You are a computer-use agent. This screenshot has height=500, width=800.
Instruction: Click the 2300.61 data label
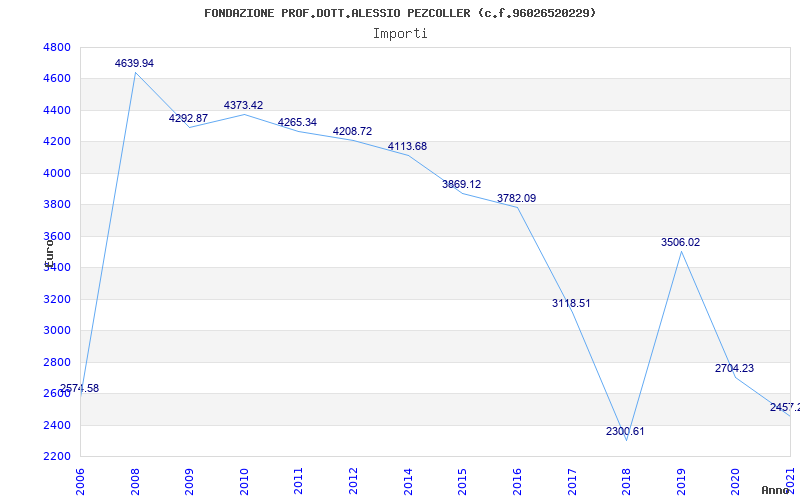625,431
